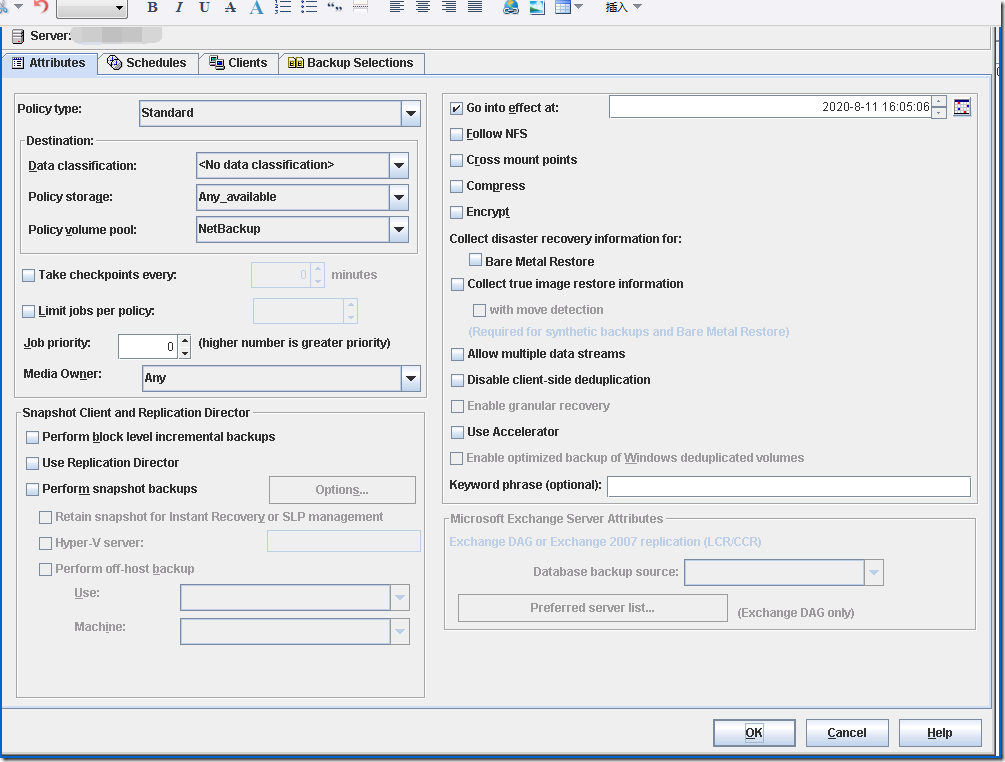The height and width of the screenshot is (762, 1005).
Task: Toggle Limit jobs per policy checkbox
Action: pos(29,311)
